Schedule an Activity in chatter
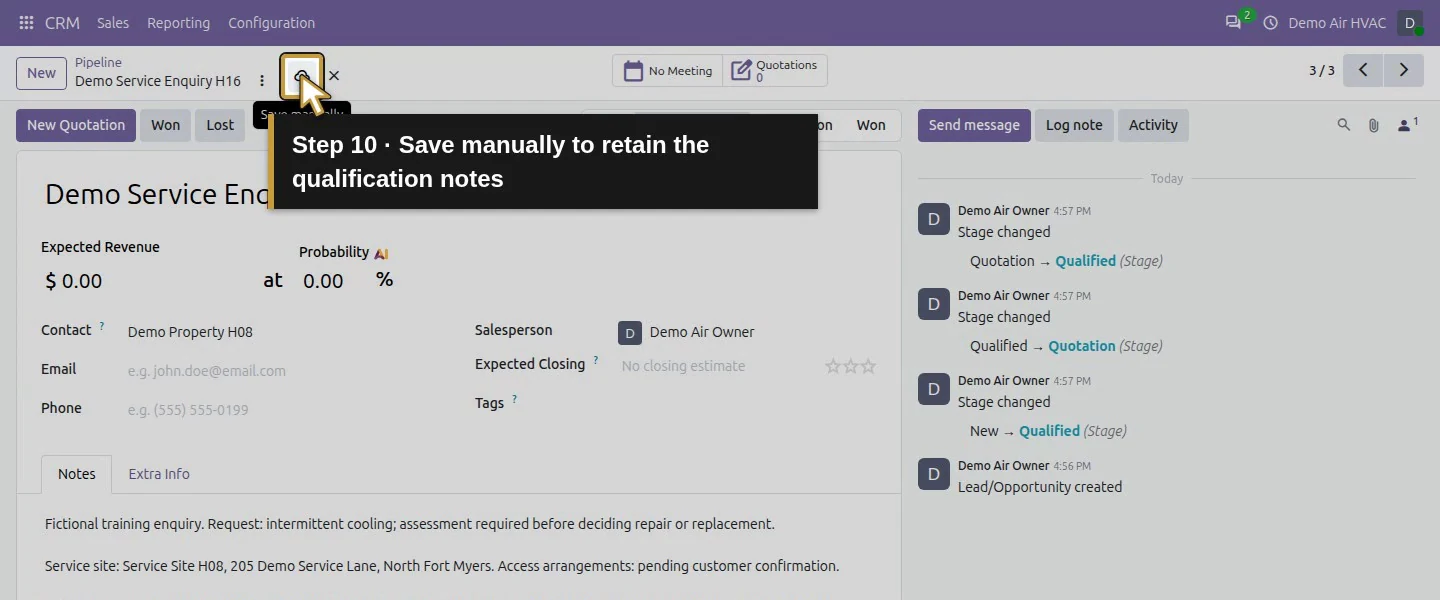The width and height of the screenshot is (1440, 600). point(1153,125)
